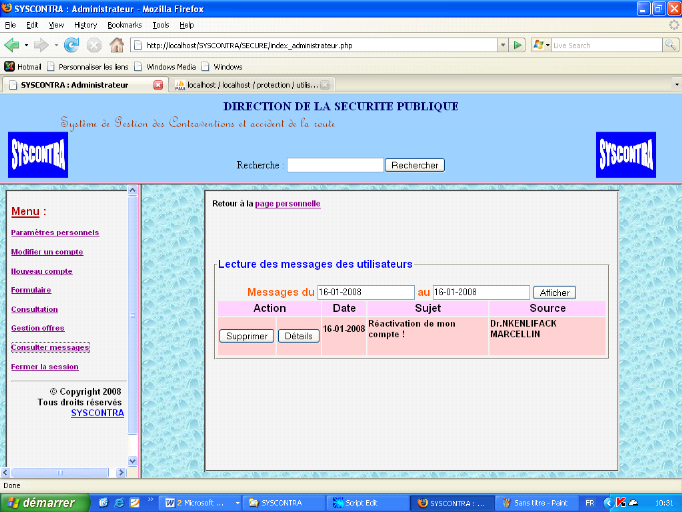The height and width of the screenshot is (512, 682).
Task: Click the green Go arrow beside the address bar
Action: tap(517, 45)
